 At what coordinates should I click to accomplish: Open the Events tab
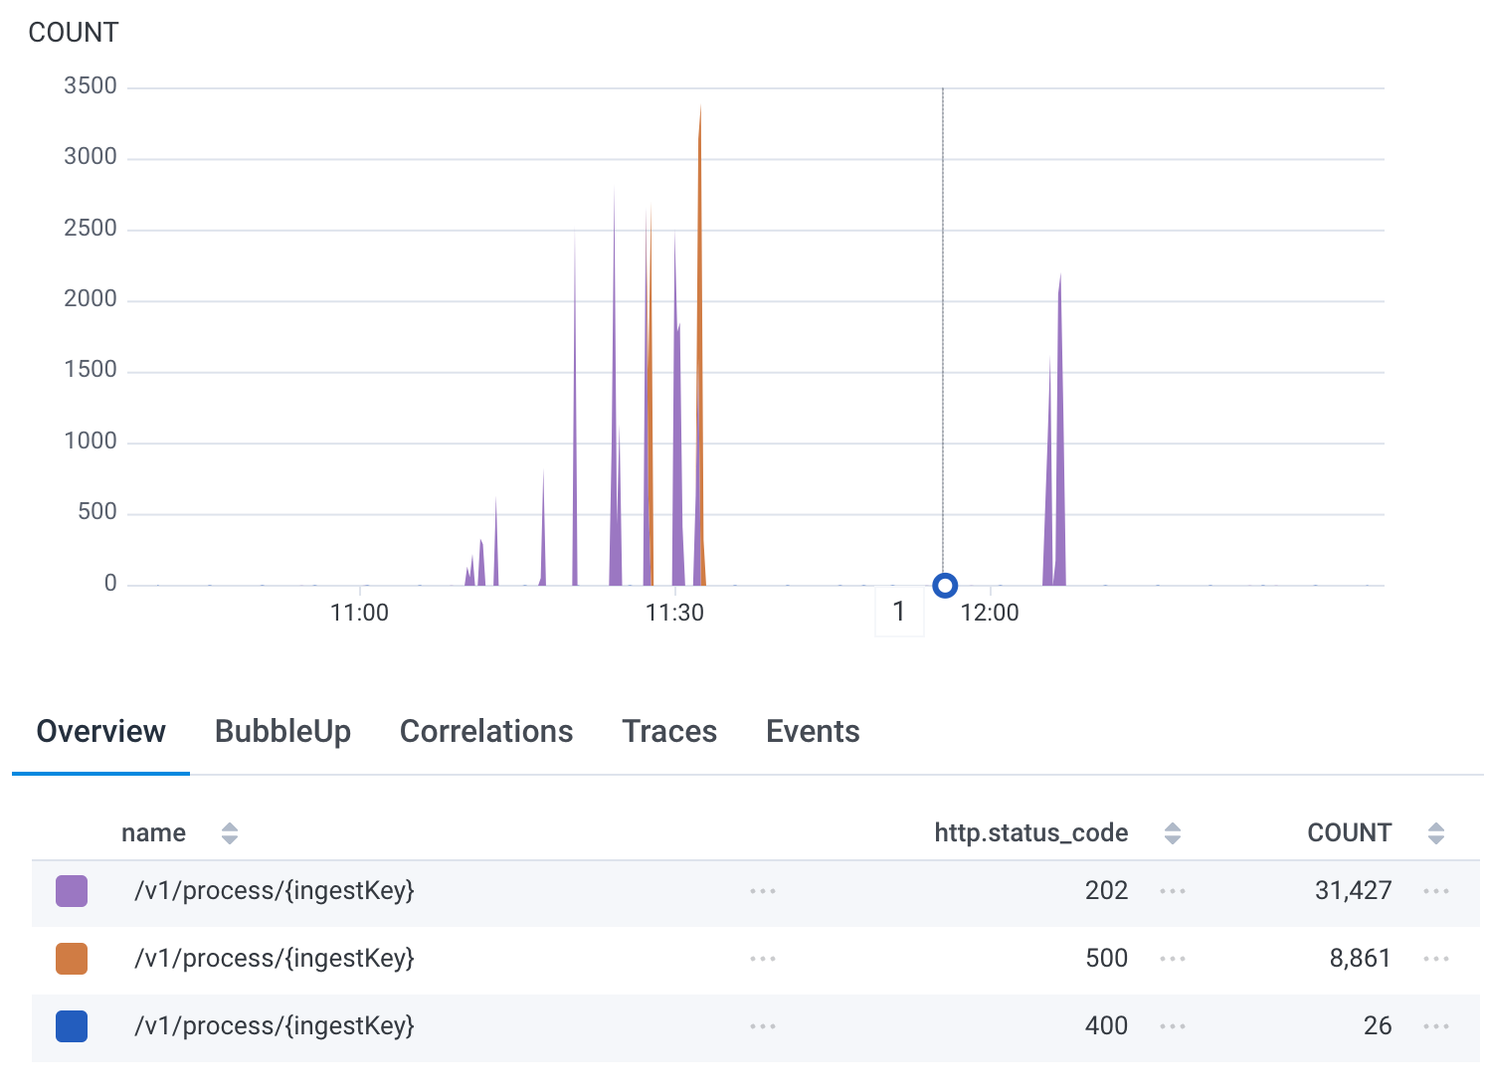(812, 731)
